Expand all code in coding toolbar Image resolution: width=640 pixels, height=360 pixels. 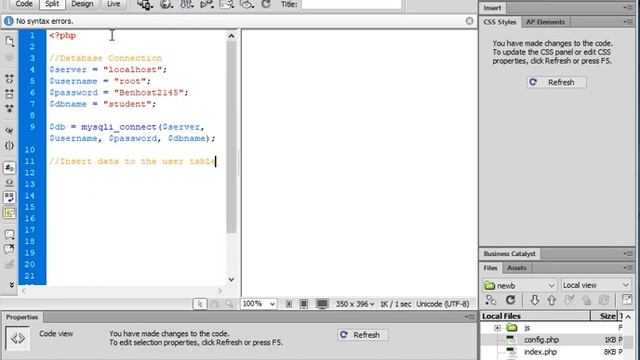9,109
